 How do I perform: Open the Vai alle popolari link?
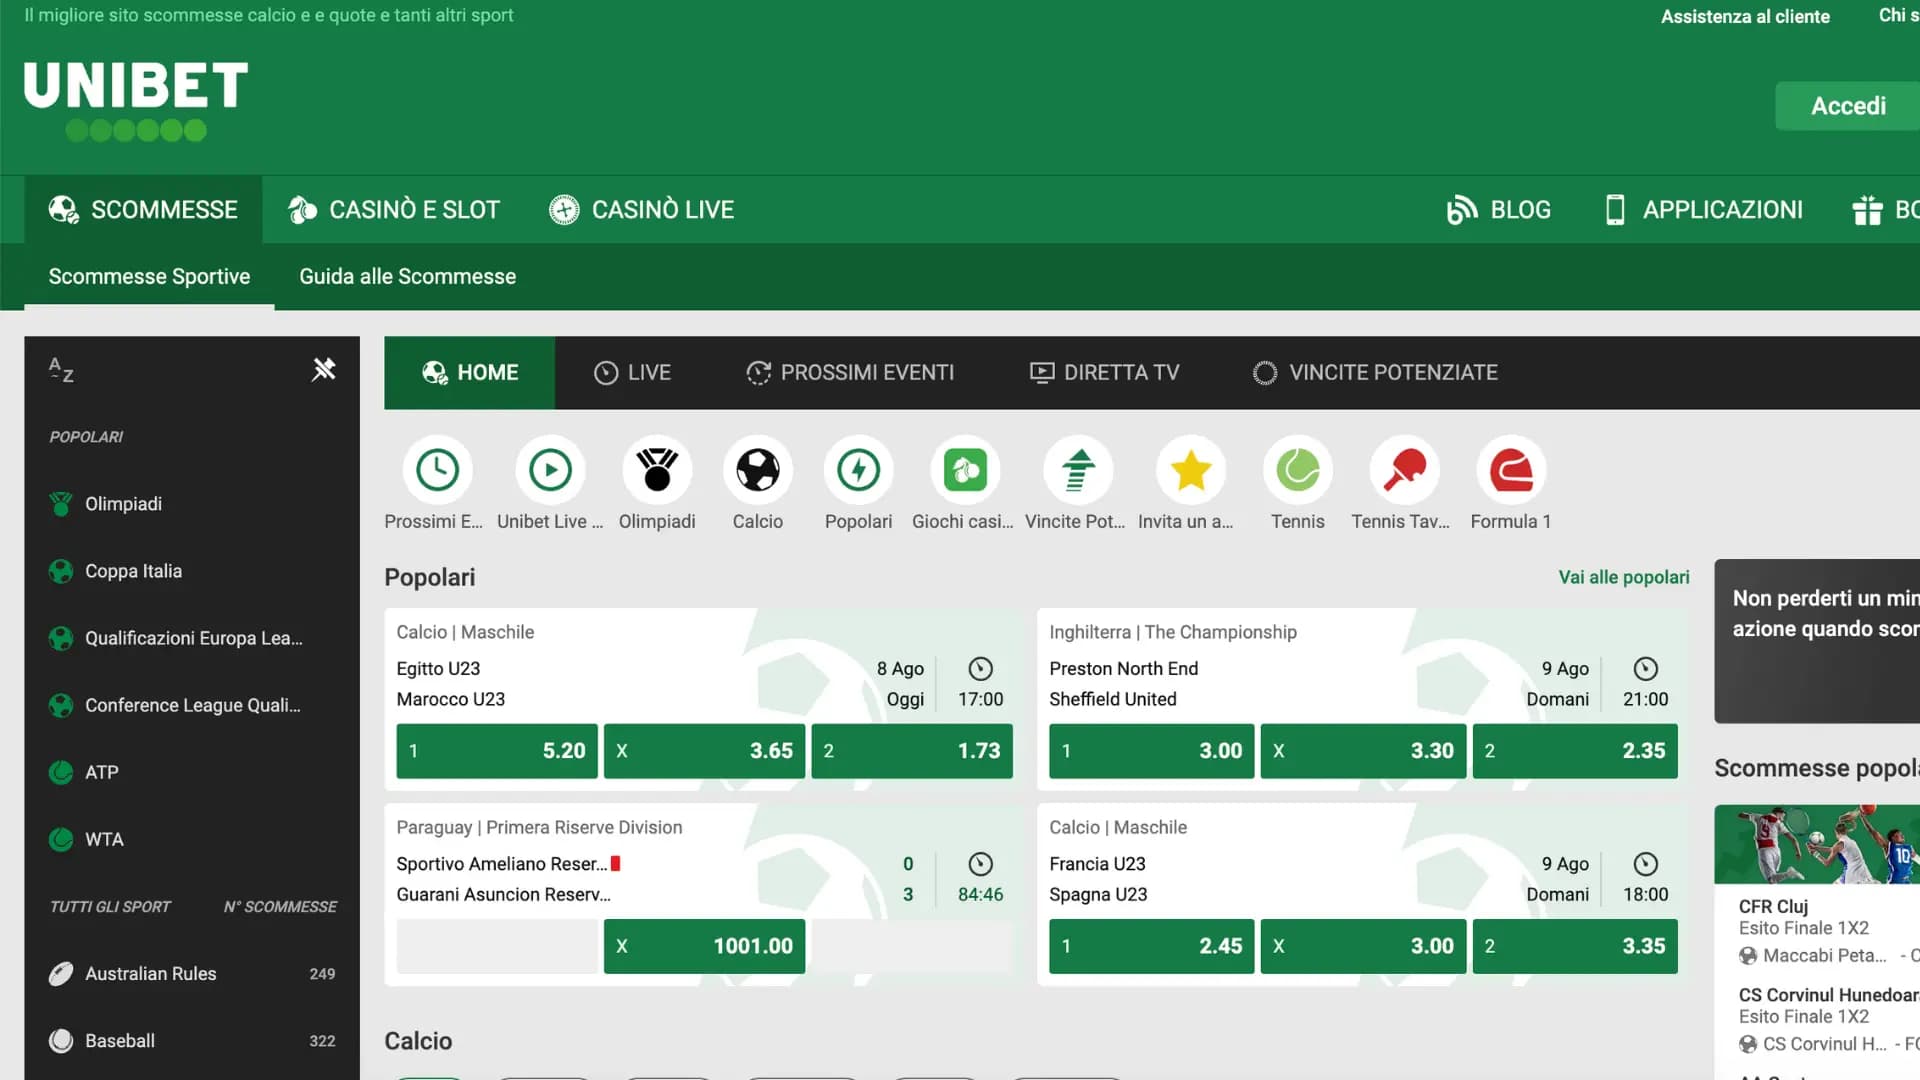(1623, 577)
